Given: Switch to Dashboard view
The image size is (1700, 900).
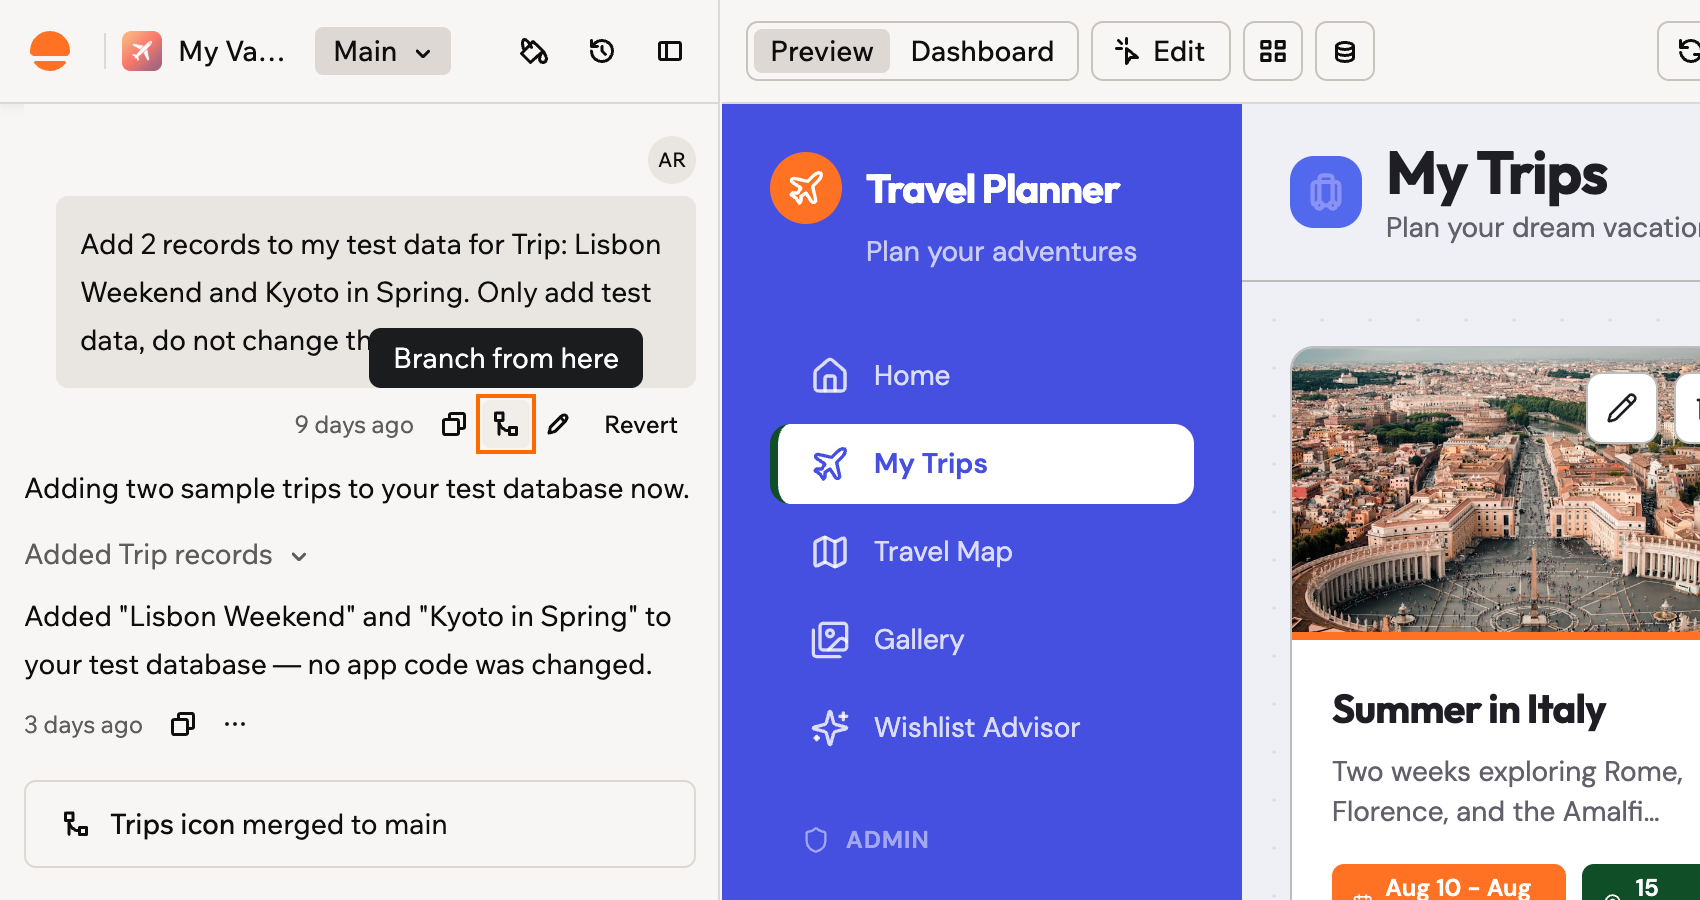Looking at the screenshot, I should (982, 51).
